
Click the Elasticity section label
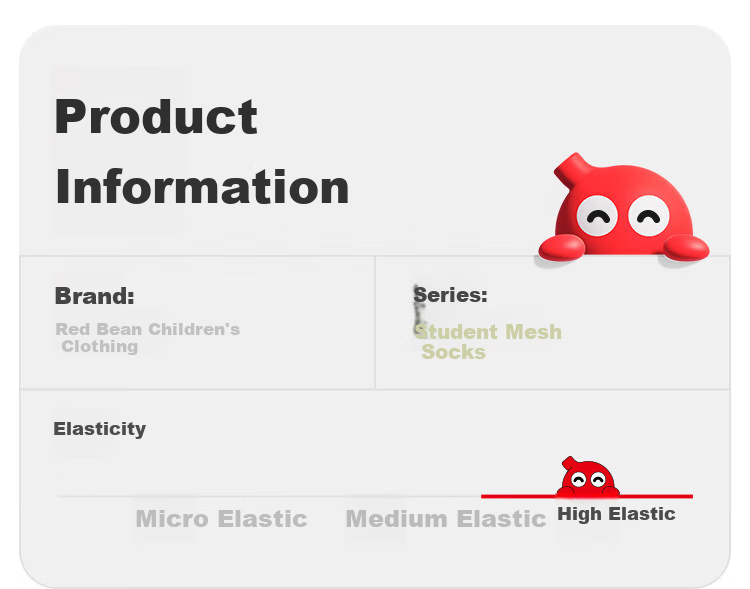99,429
